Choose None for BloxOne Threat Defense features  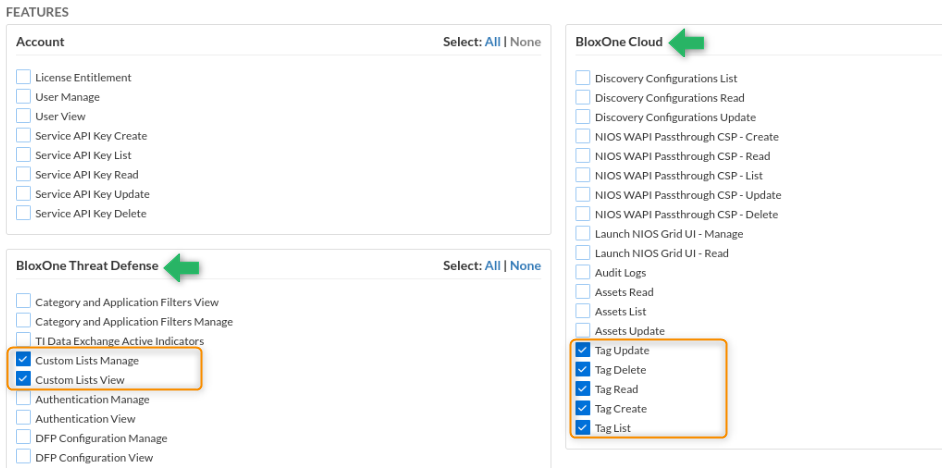(x=525, y=266)
